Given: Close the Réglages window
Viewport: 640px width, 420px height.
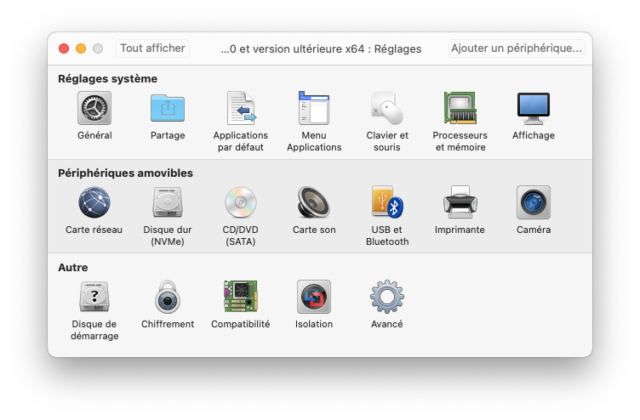Looking at the screenshot, I should tap(64, 49).
